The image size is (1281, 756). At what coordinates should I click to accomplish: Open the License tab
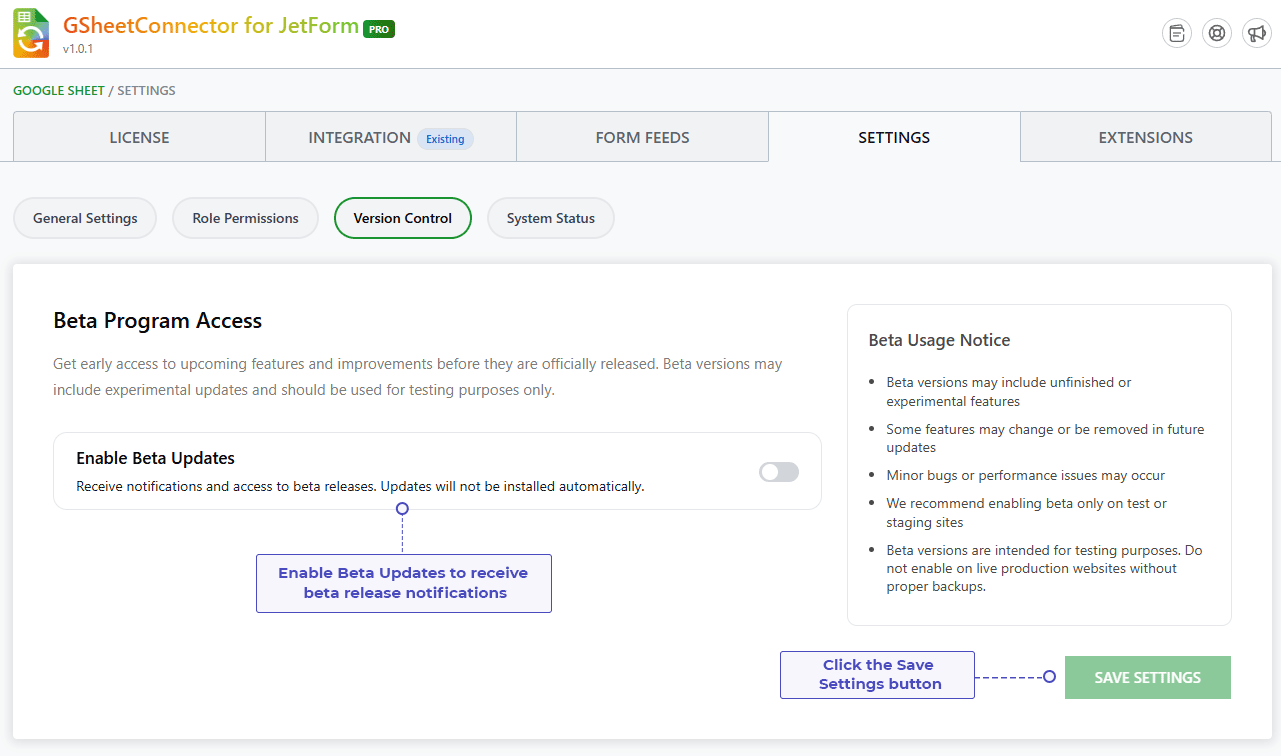[139, 137]
